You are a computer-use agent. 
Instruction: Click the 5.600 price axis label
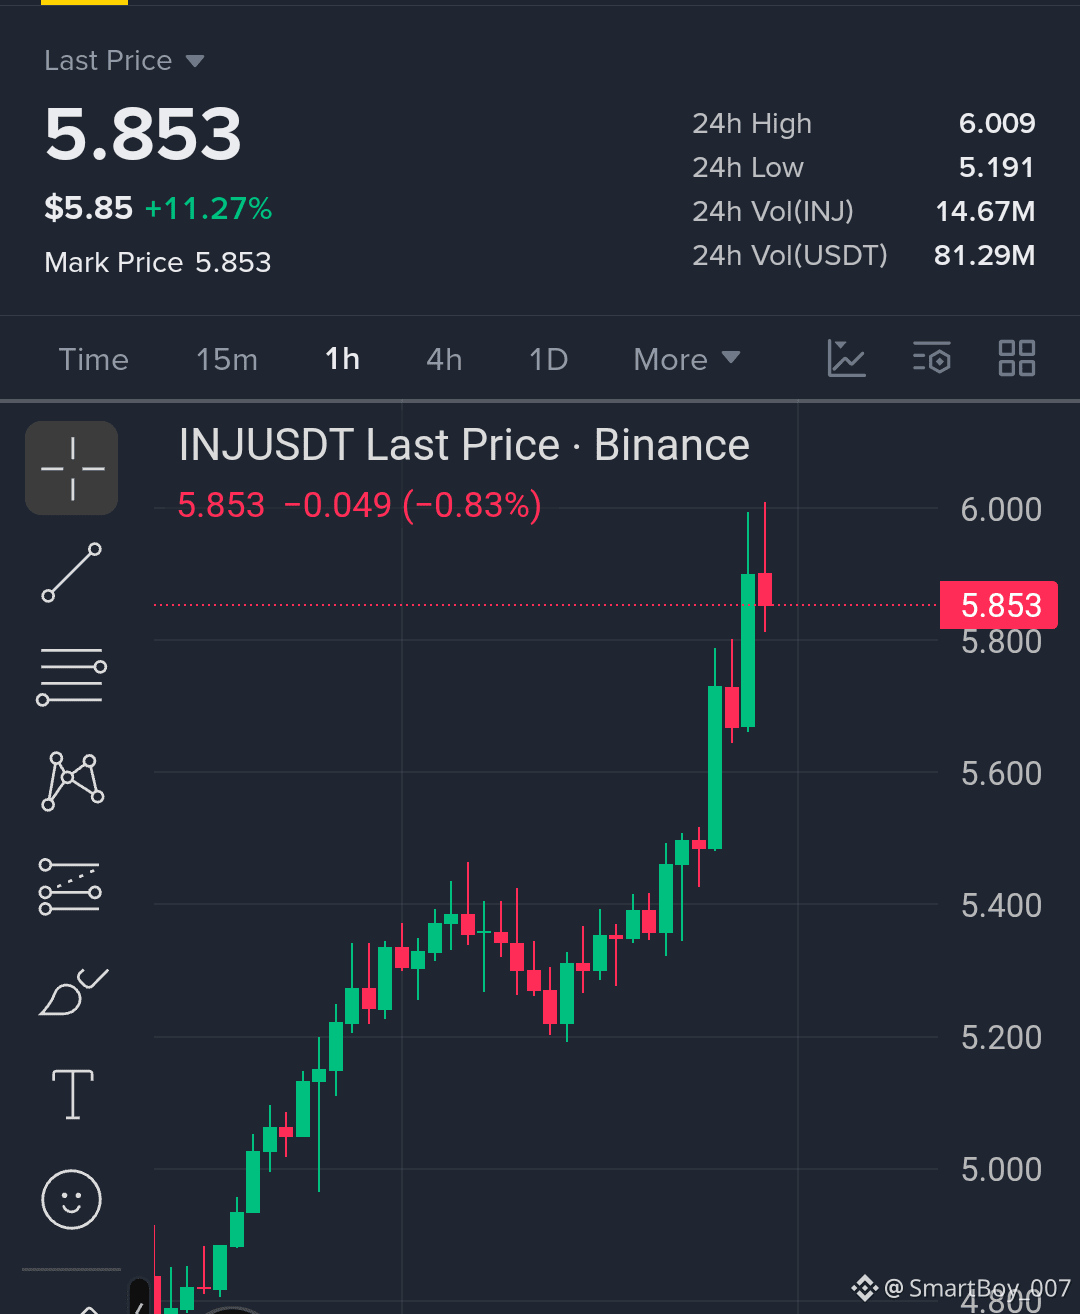[1001, 773]
